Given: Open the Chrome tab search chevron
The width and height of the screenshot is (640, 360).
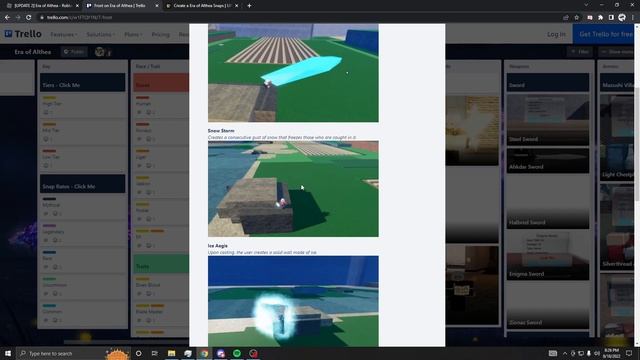Looking at the screenshot, I should [x=586, y=5].
